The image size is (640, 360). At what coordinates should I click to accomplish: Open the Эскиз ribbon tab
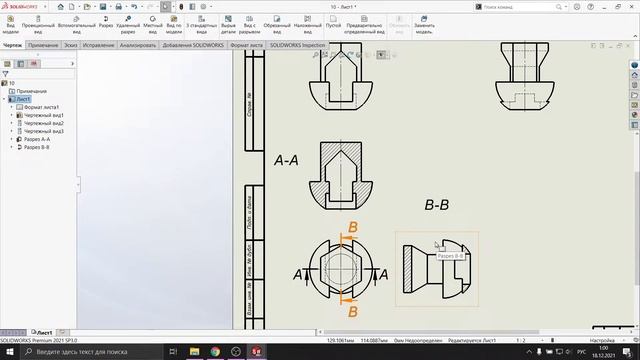pyautogui.click(x=71, y=45)
